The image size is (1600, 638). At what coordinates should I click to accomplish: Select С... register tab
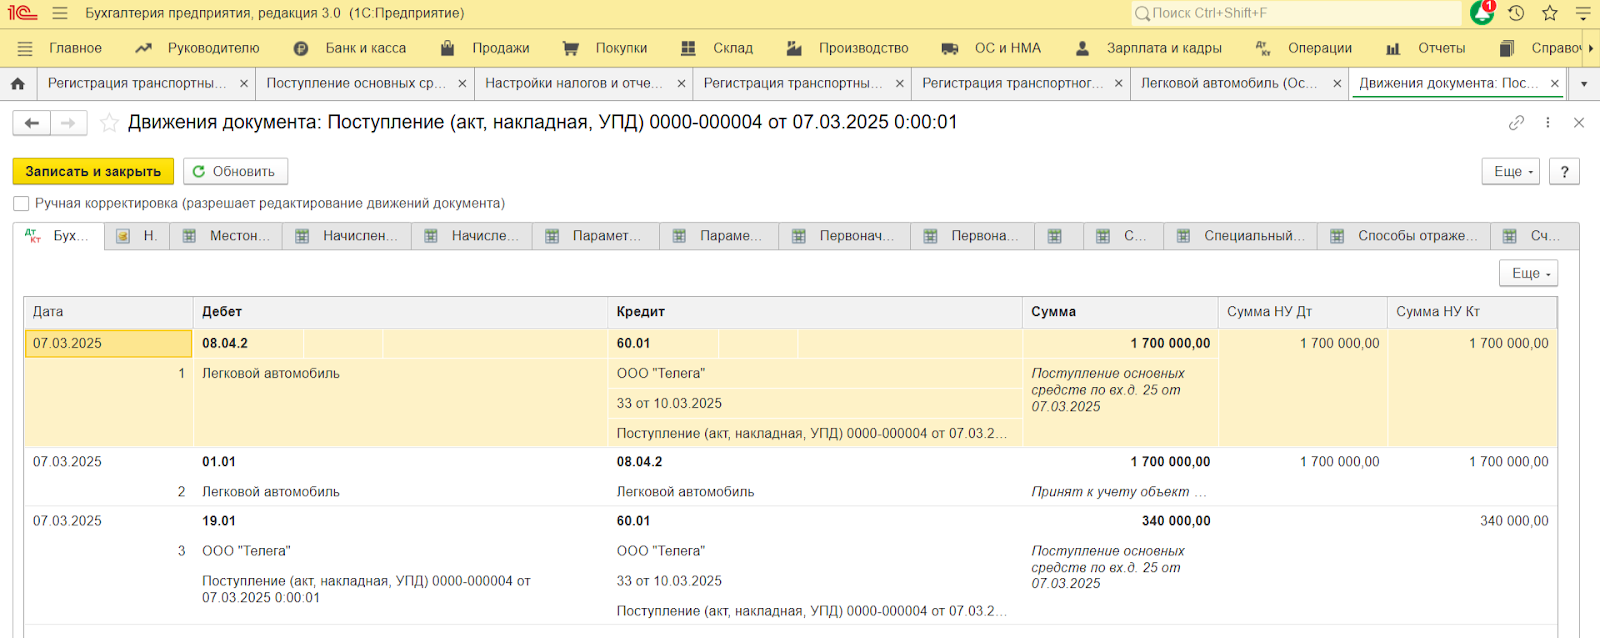[x=1124, y=236]
